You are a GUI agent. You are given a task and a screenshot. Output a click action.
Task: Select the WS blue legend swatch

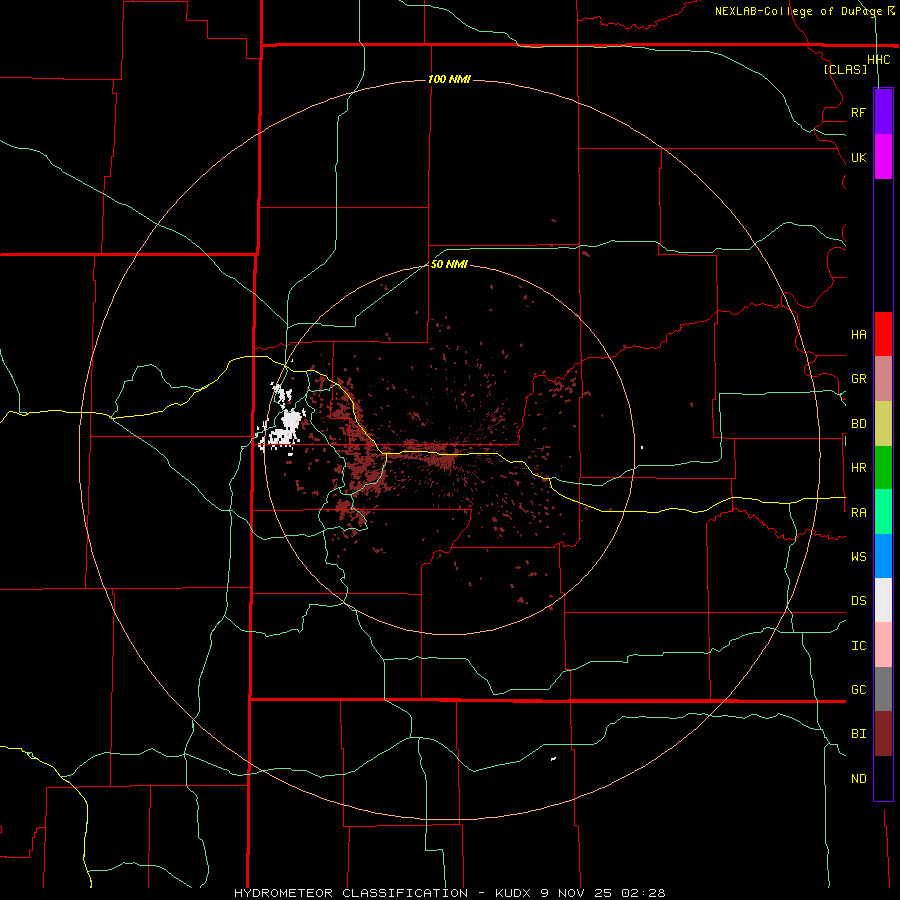click(883, 556)
